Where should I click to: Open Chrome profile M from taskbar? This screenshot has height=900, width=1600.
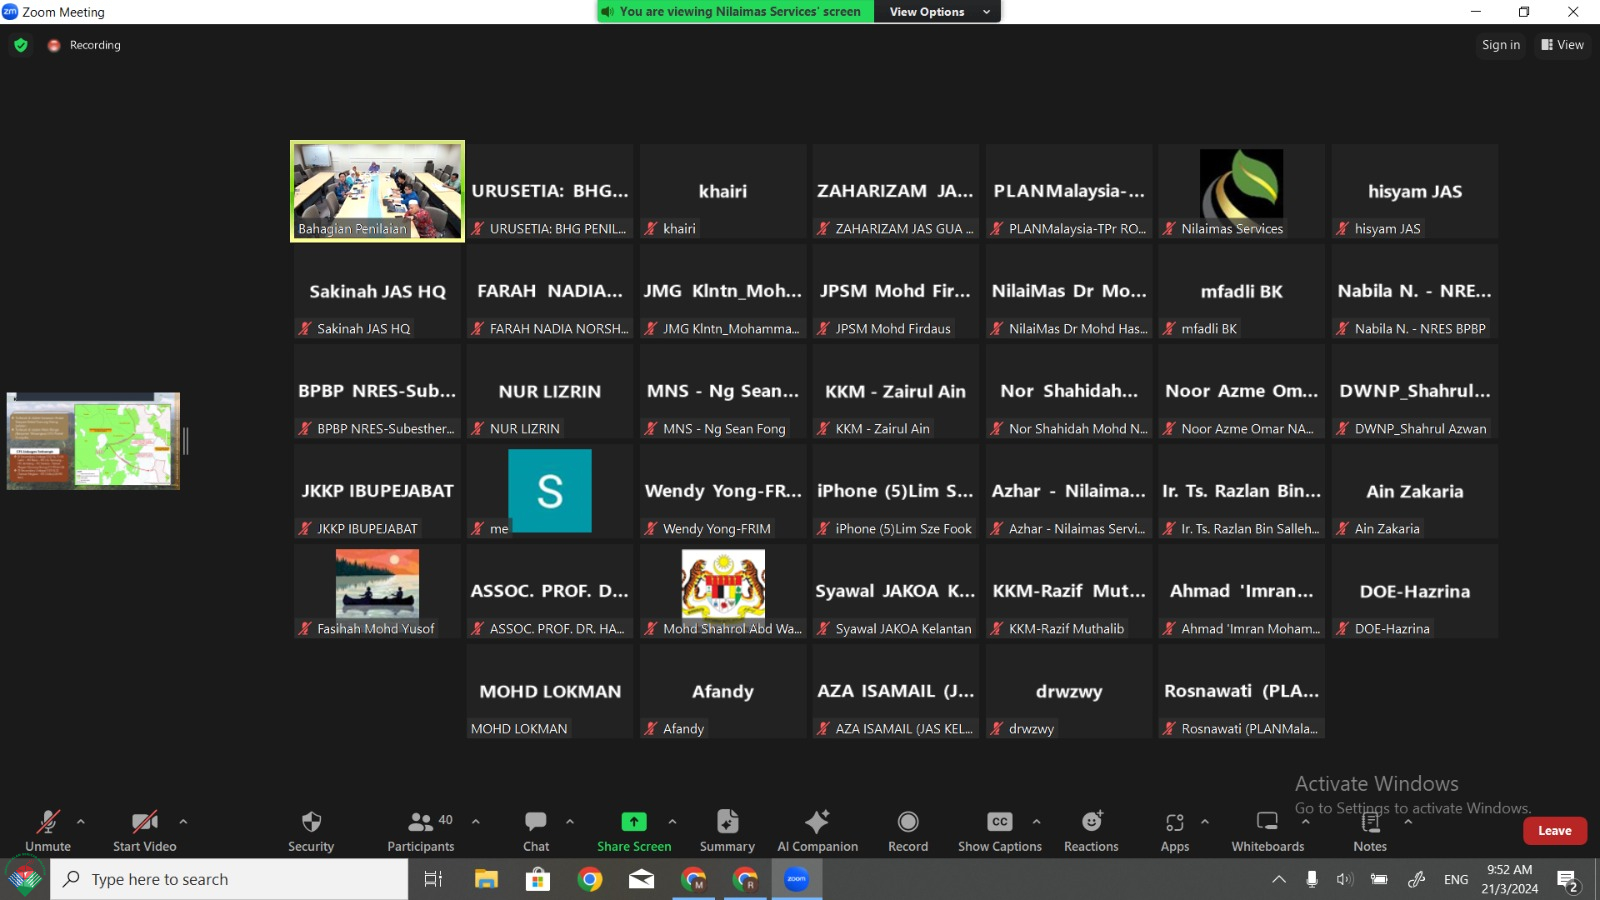pos(694,879)
